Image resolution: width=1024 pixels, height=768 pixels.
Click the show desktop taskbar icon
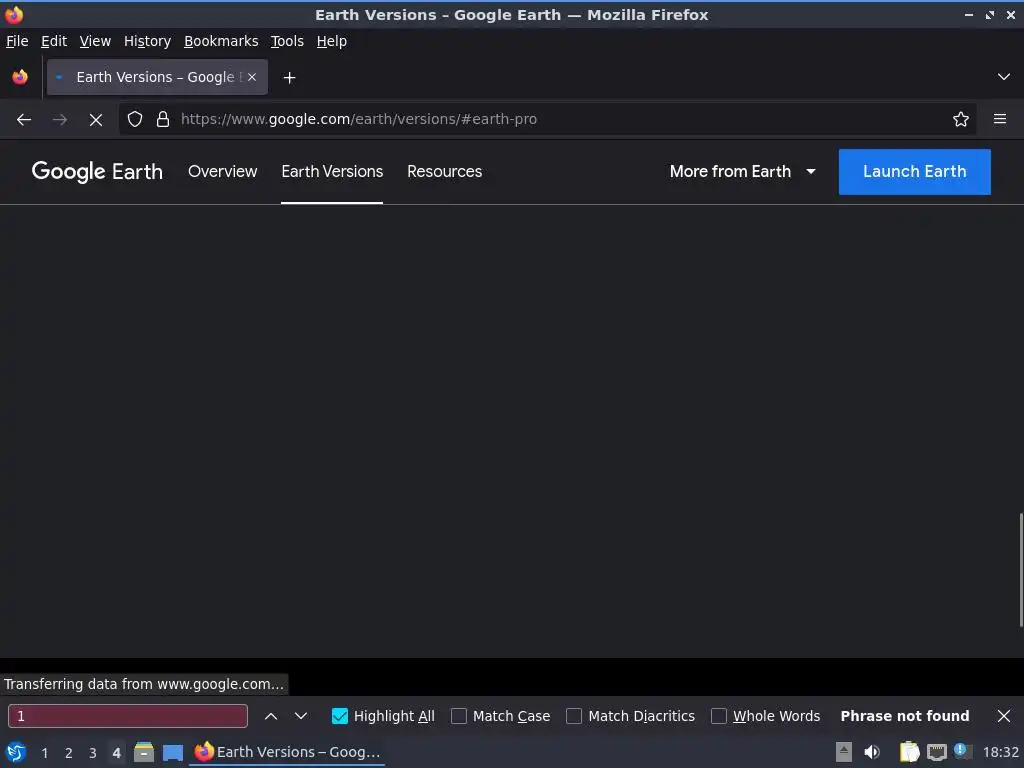(x=173, y=752)
